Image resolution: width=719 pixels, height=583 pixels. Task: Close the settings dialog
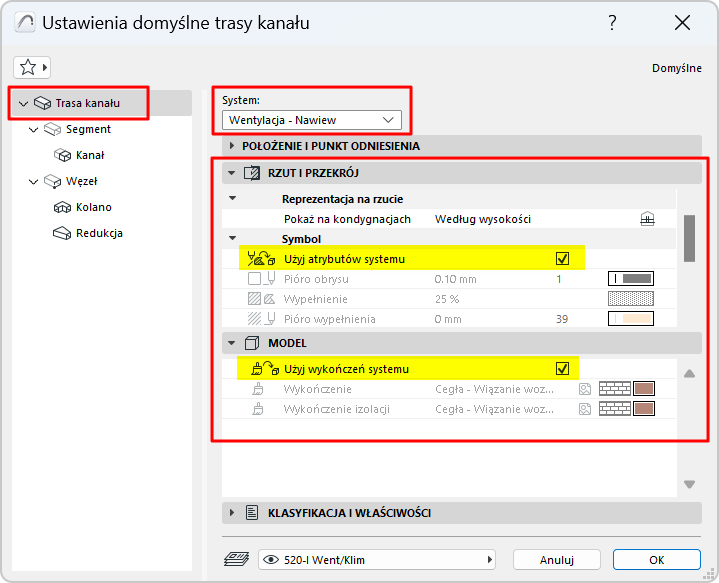pos(682,22)
